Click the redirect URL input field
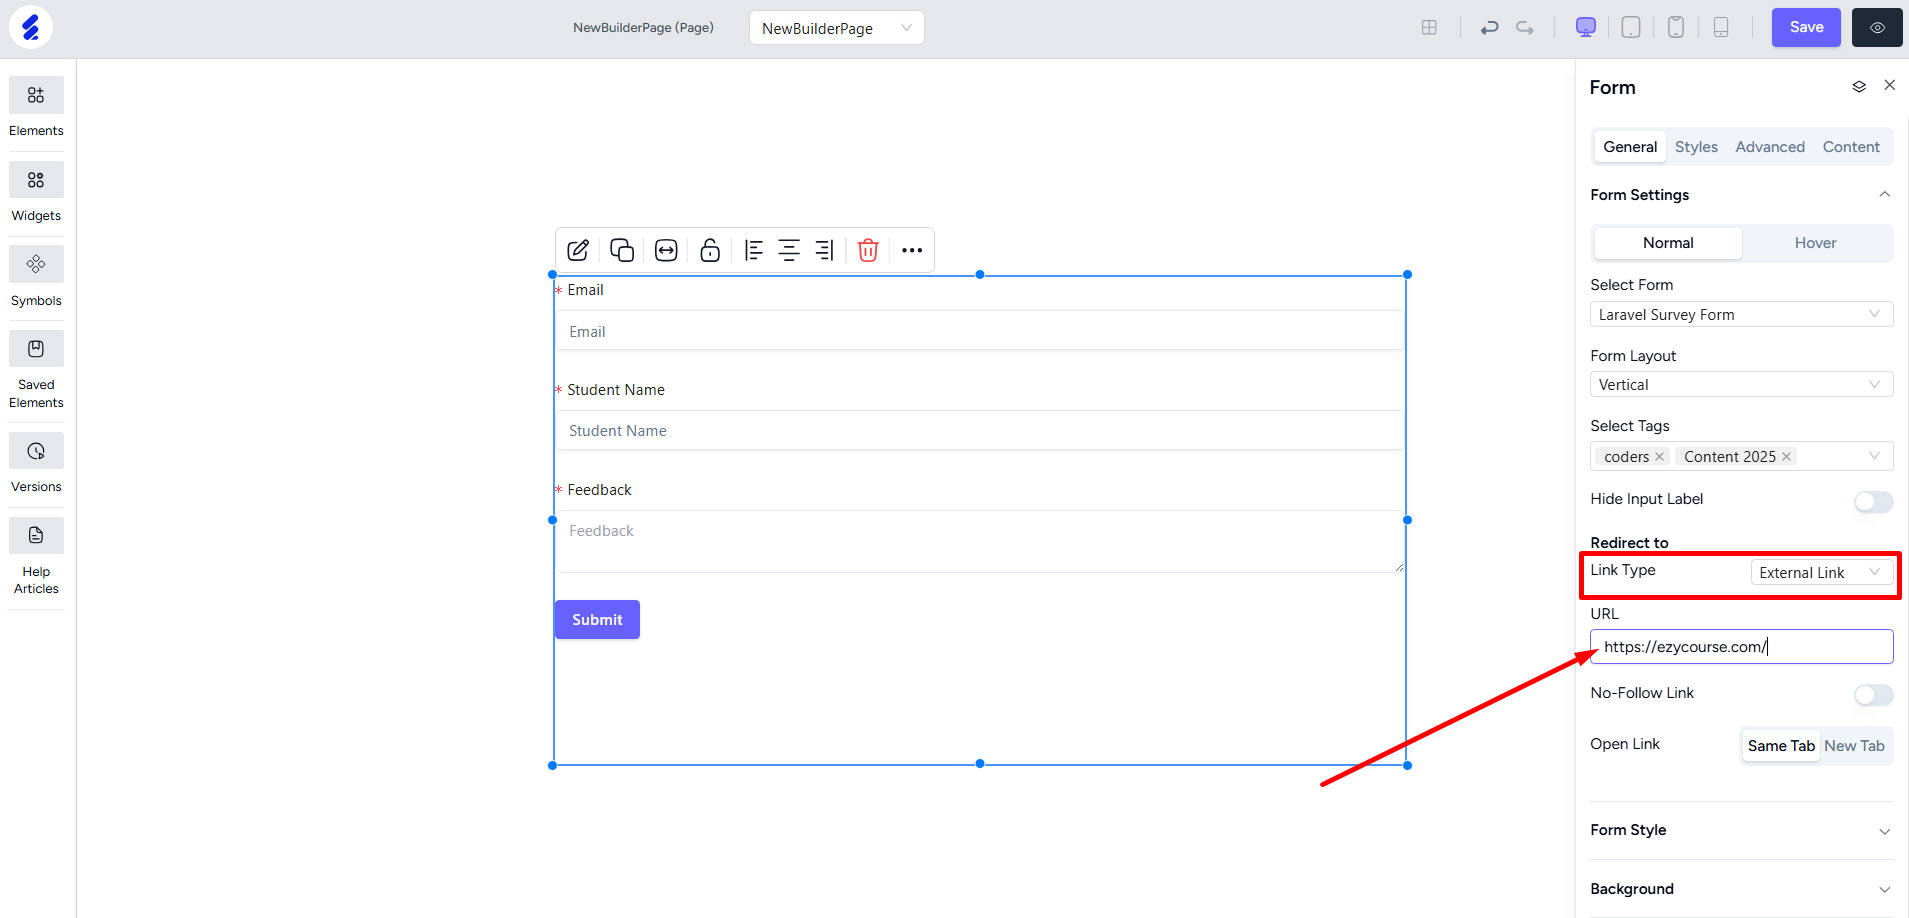1909x918 pixels. coord(1741,647)
